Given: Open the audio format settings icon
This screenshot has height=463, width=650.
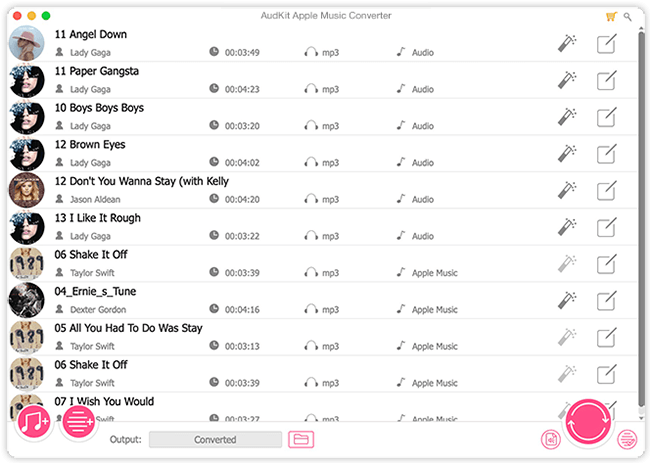Looking at the screenshot, I should (x=551, y=439).
